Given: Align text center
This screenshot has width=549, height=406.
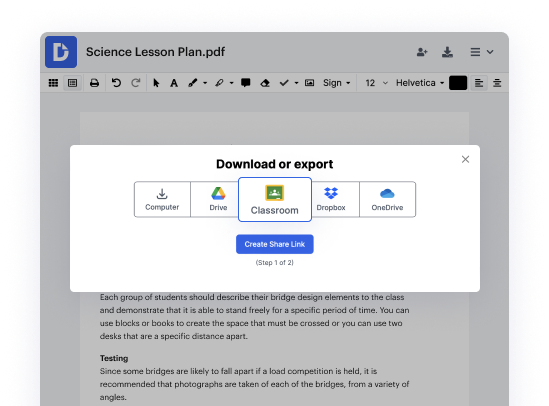Looking at the screenshot, I should (x=497, y=83).
